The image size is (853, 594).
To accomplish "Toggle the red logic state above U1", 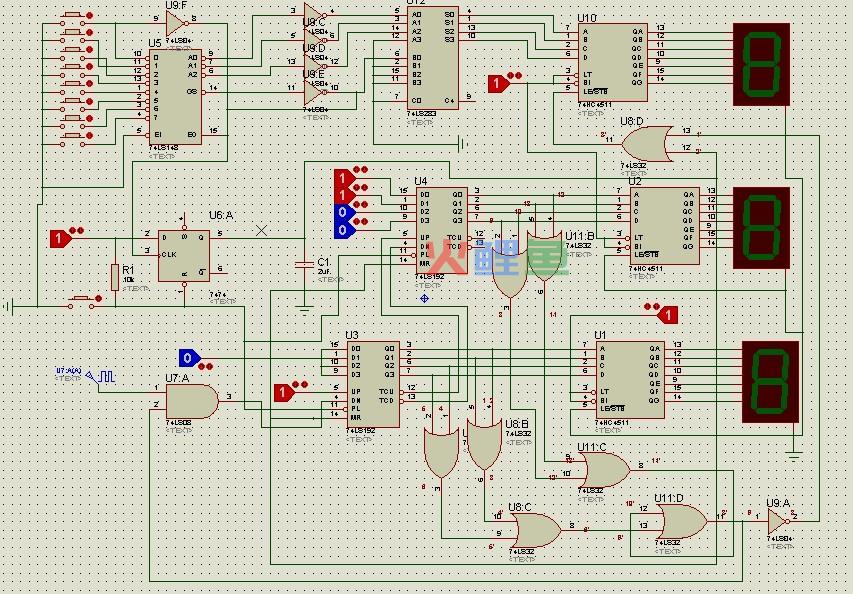I will pyautogui.click(x=667, y=314).
